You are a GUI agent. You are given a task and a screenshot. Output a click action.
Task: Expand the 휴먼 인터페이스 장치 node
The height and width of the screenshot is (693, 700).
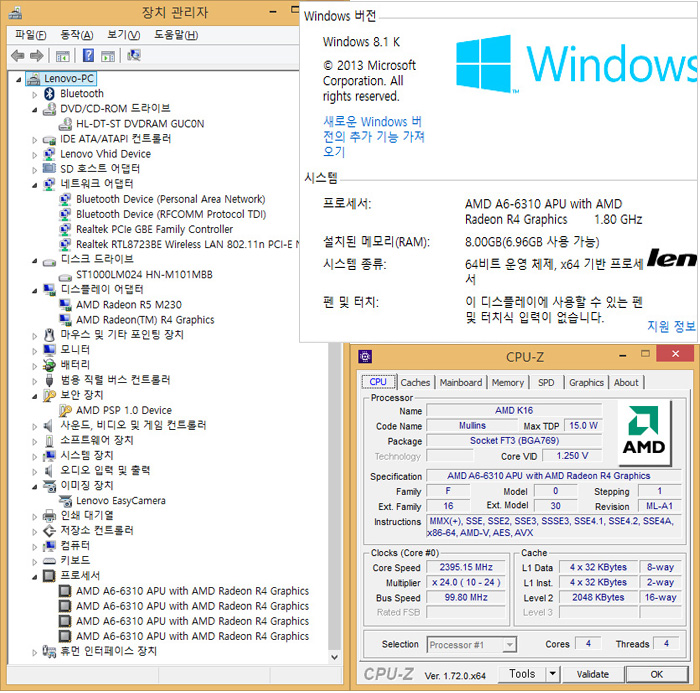pyautogui.click(x=35, y=652)
